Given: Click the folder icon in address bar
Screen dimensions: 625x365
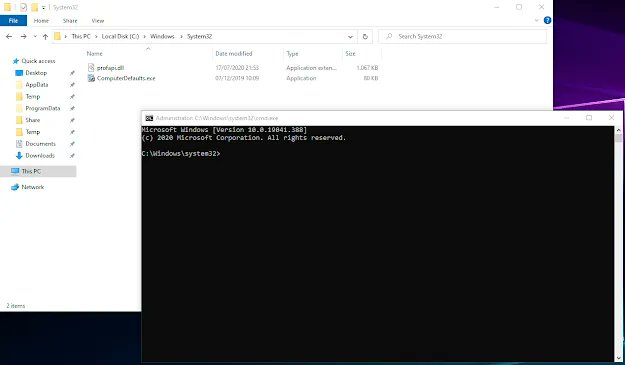Looking at the screenshot, I should click(57, 37).
